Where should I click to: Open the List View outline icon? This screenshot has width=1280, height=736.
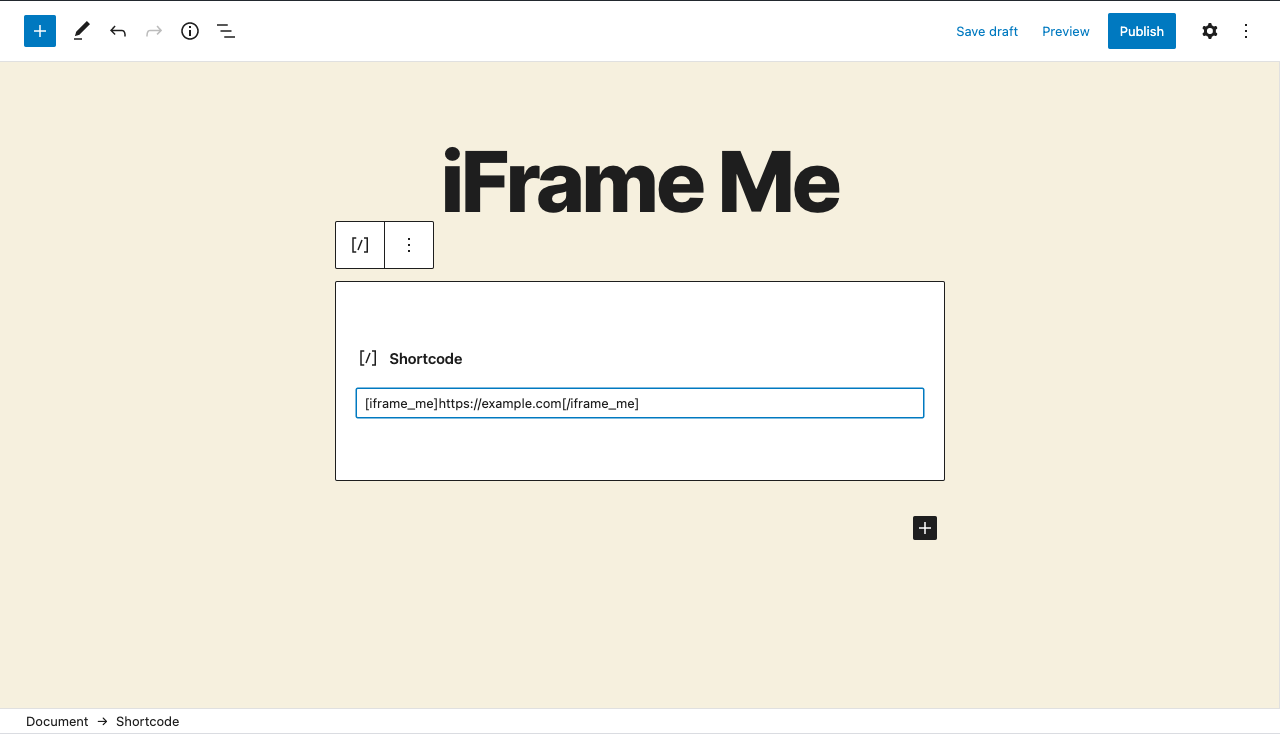click(226, 31)
